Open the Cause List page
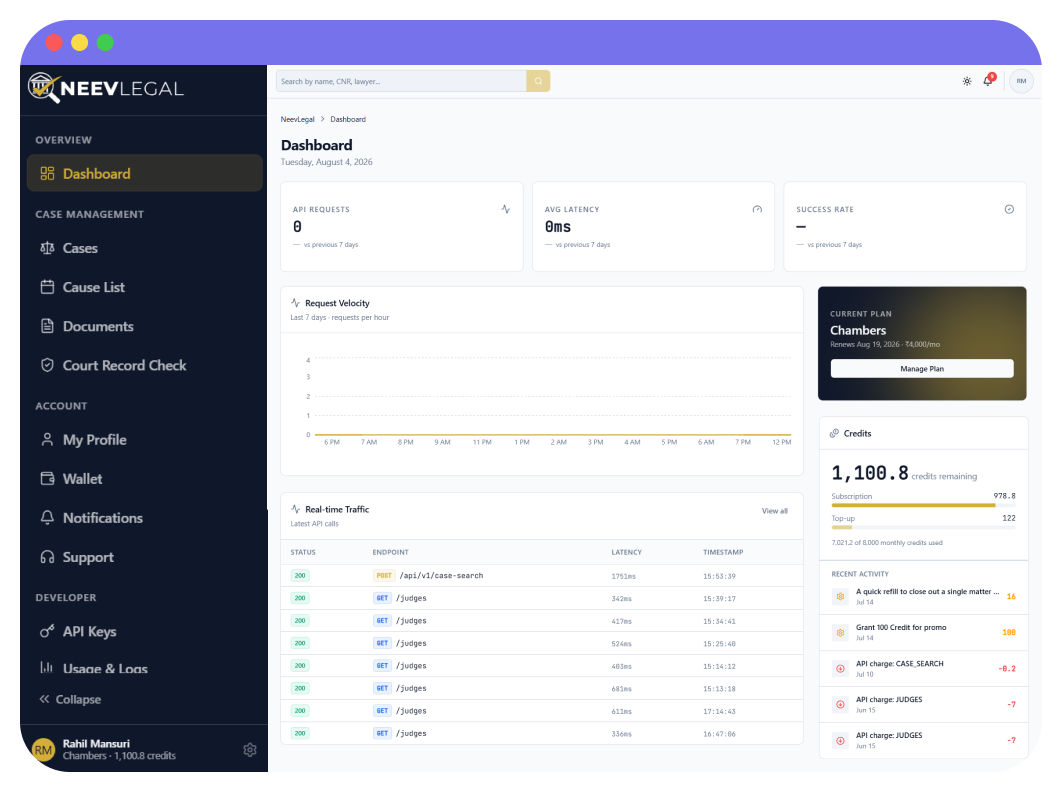This screenshot has width=1062, height=792. point(144,287)
